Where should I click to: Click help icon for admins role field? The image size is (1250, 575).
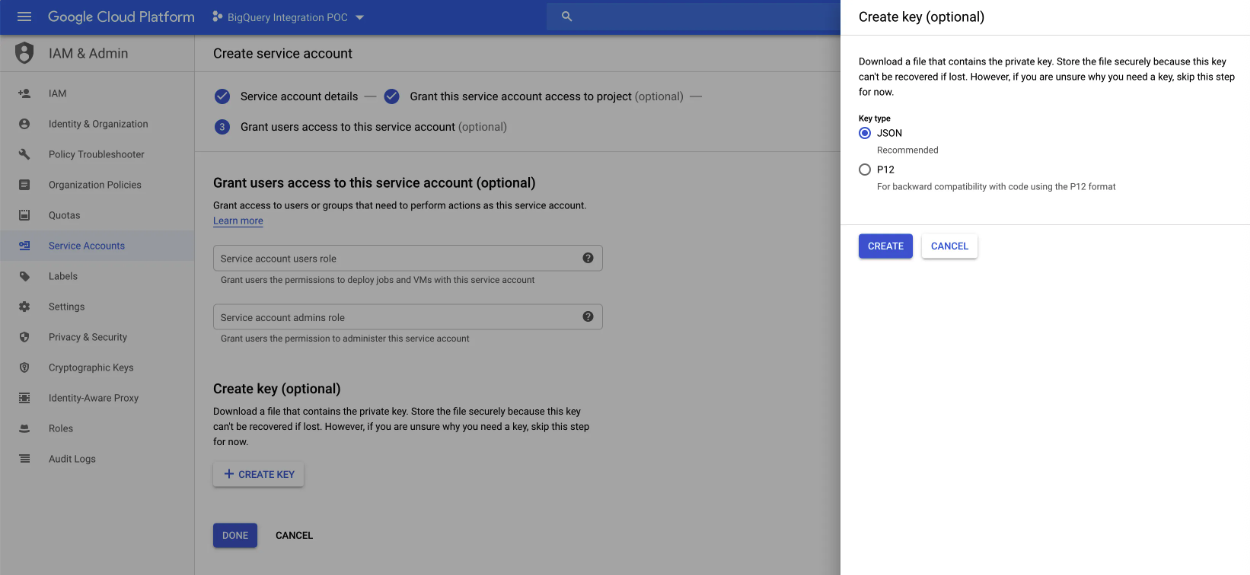tap(588, 317)
